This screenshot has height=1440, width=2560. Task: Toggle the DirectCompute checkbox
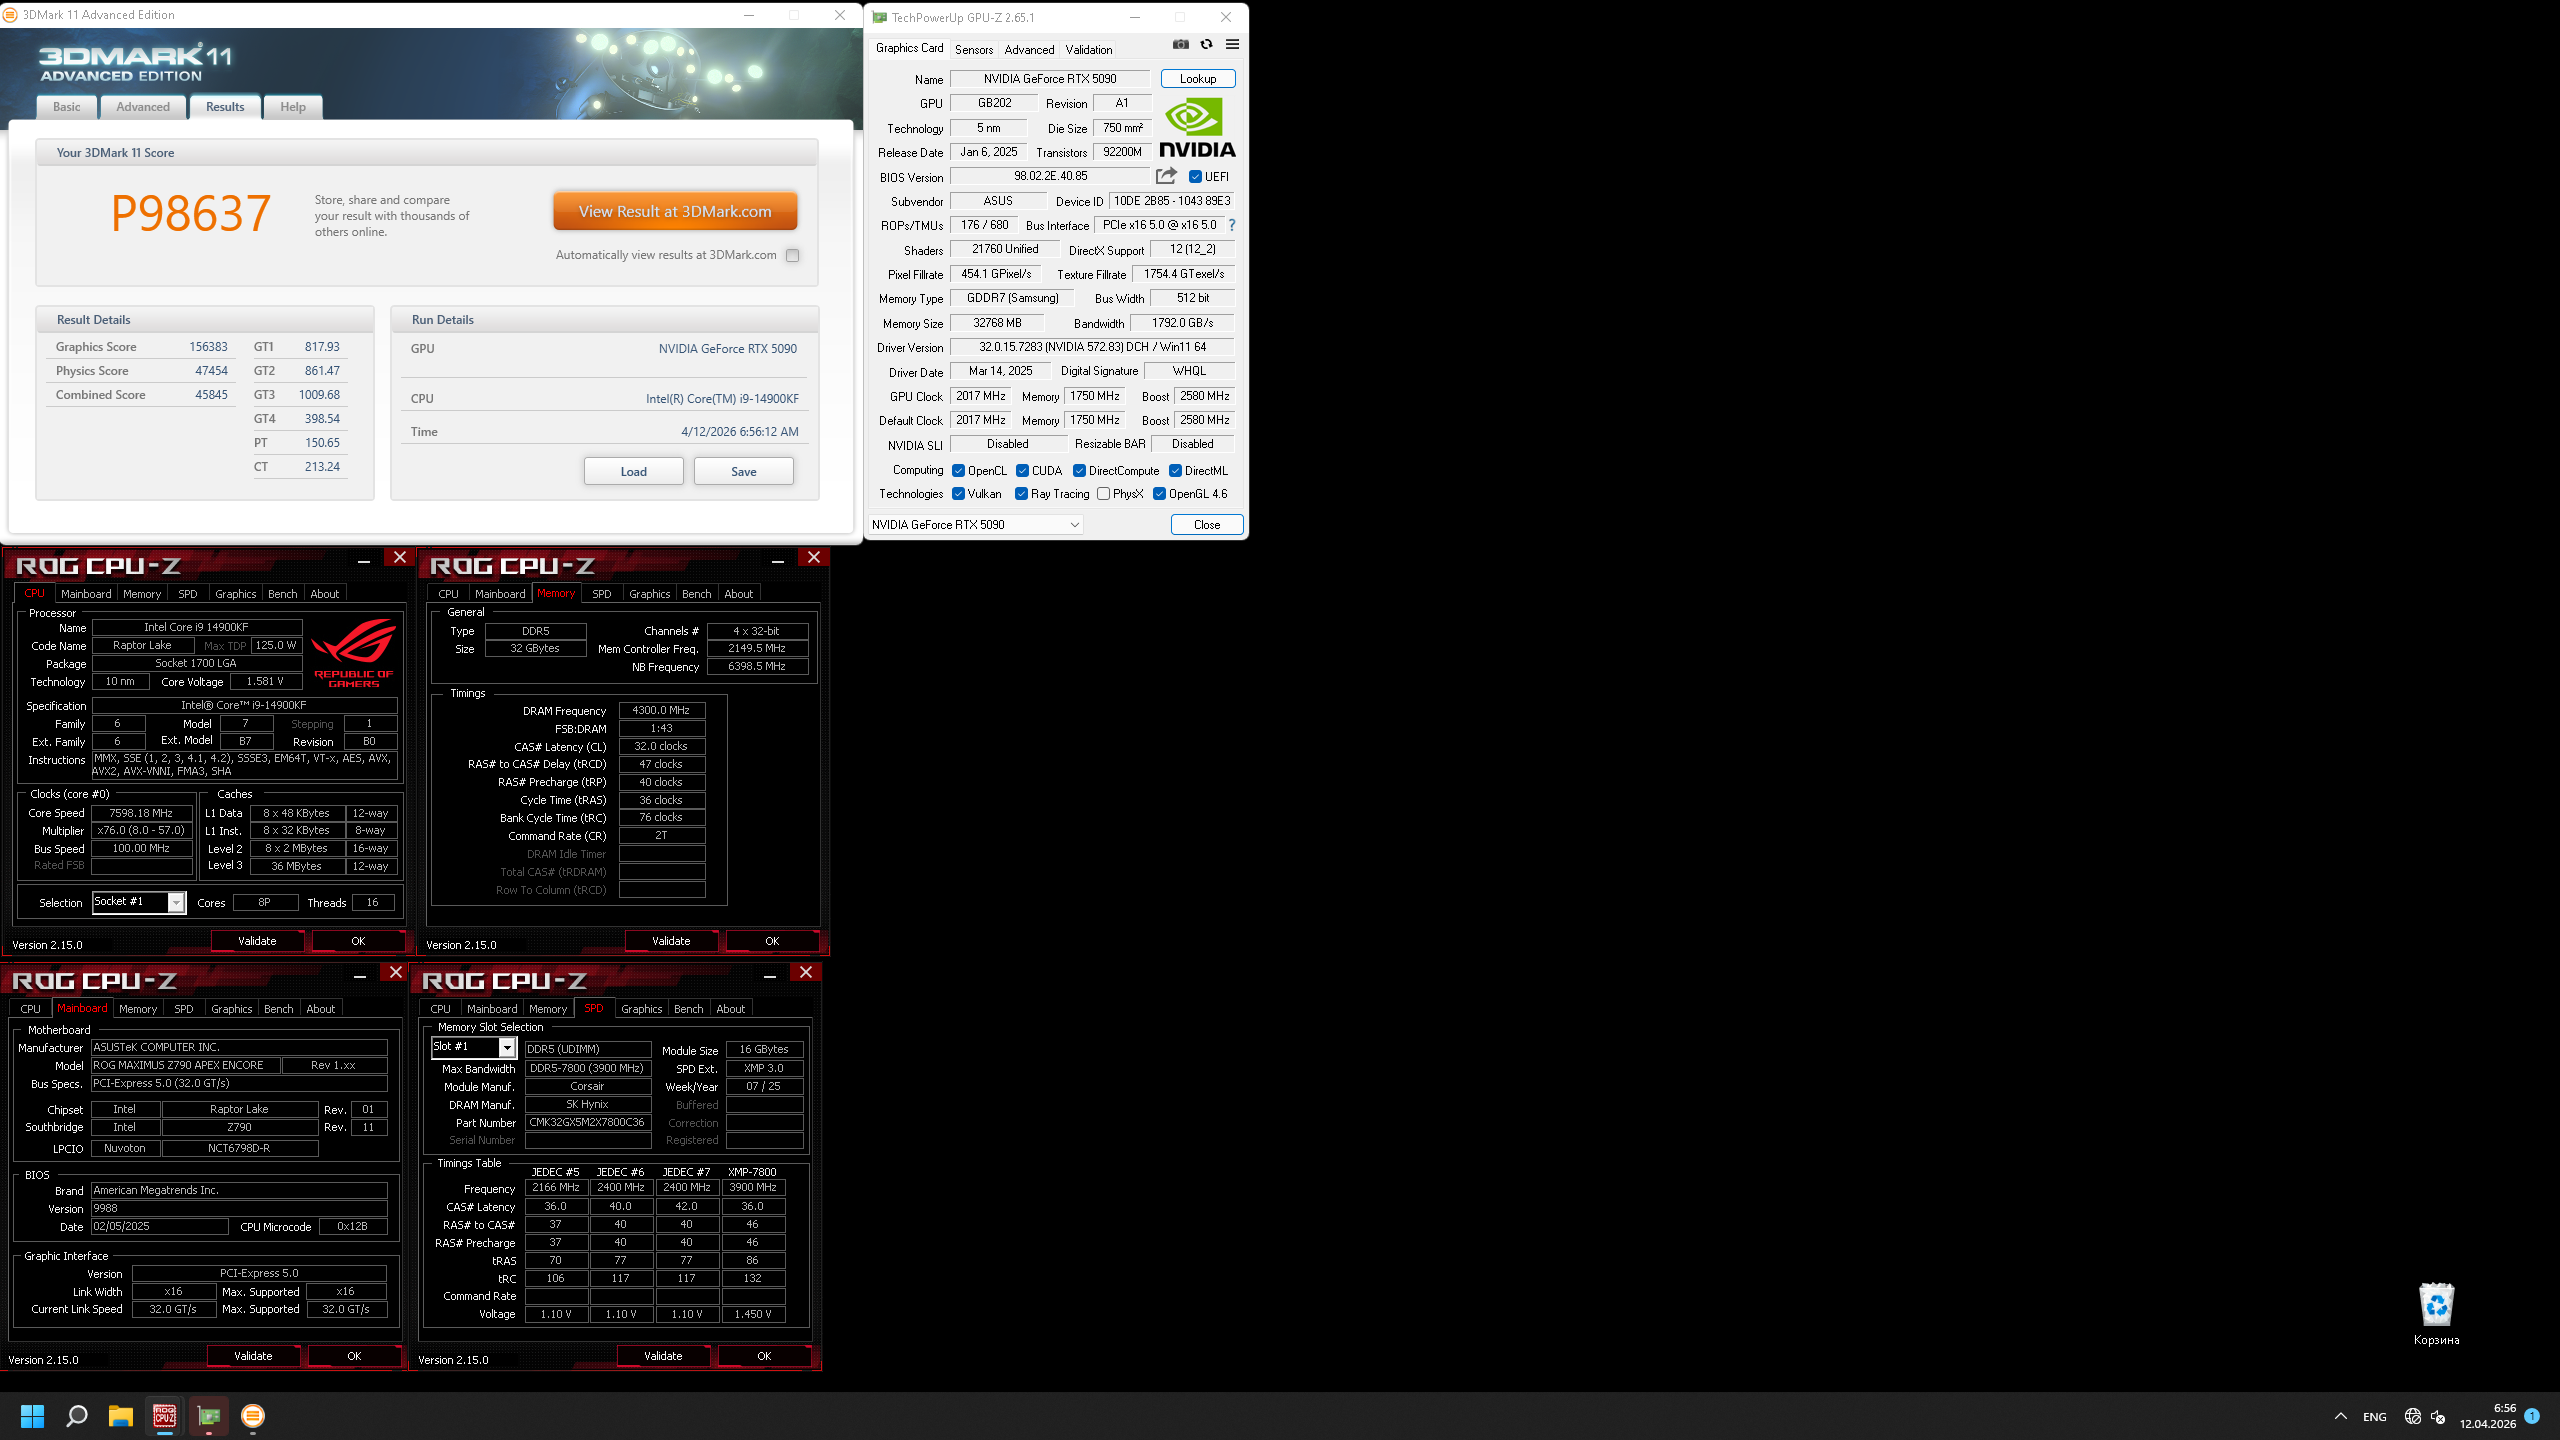[x=1079, y=471]
